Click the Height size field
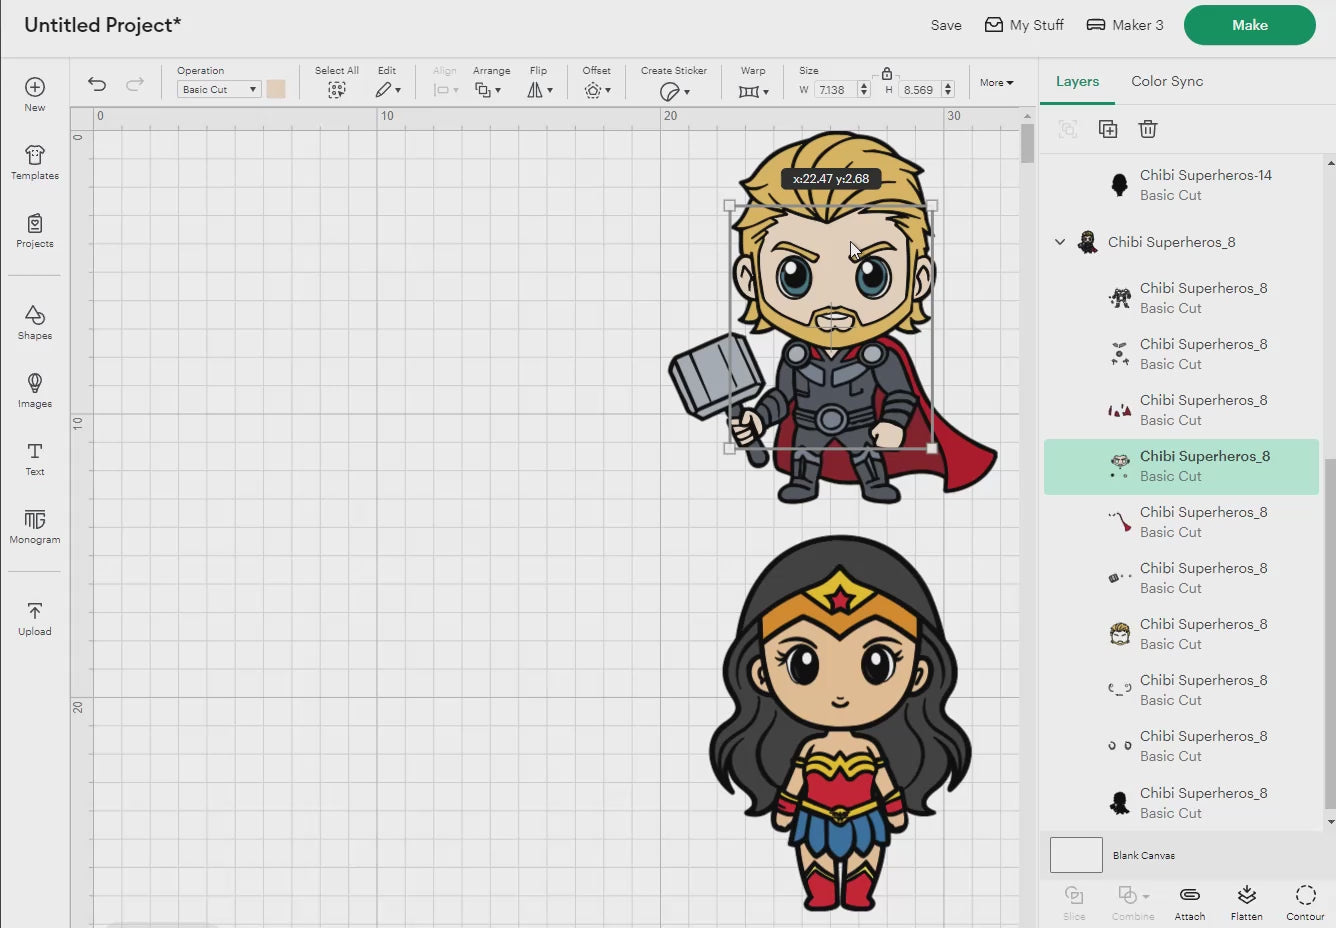Screen dimensions: 1336x928 pyautogui.click(x=919, y=89)
